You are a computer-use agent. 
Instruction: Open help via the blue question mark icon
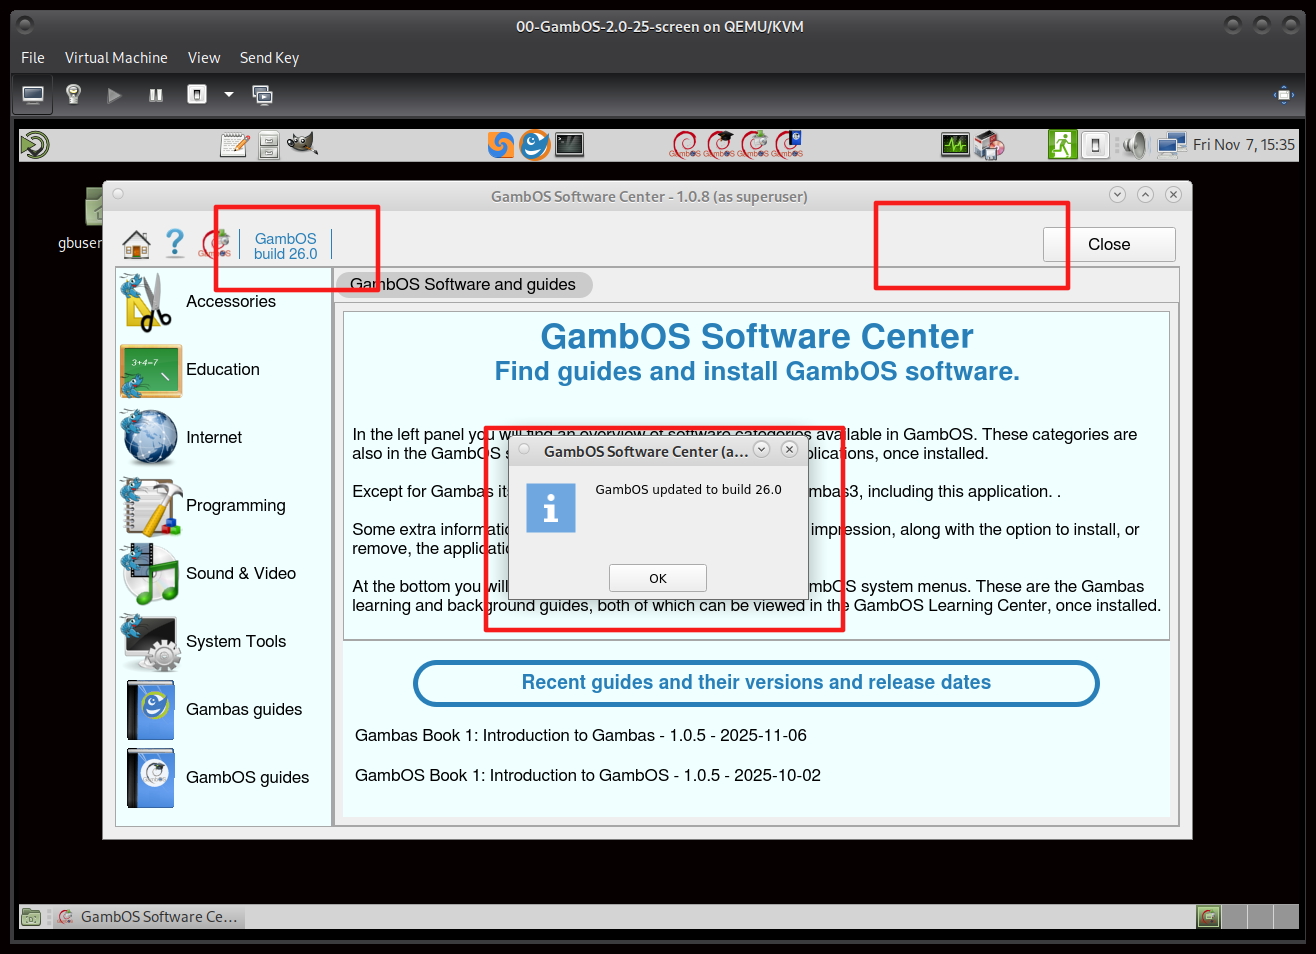point(175,243)
